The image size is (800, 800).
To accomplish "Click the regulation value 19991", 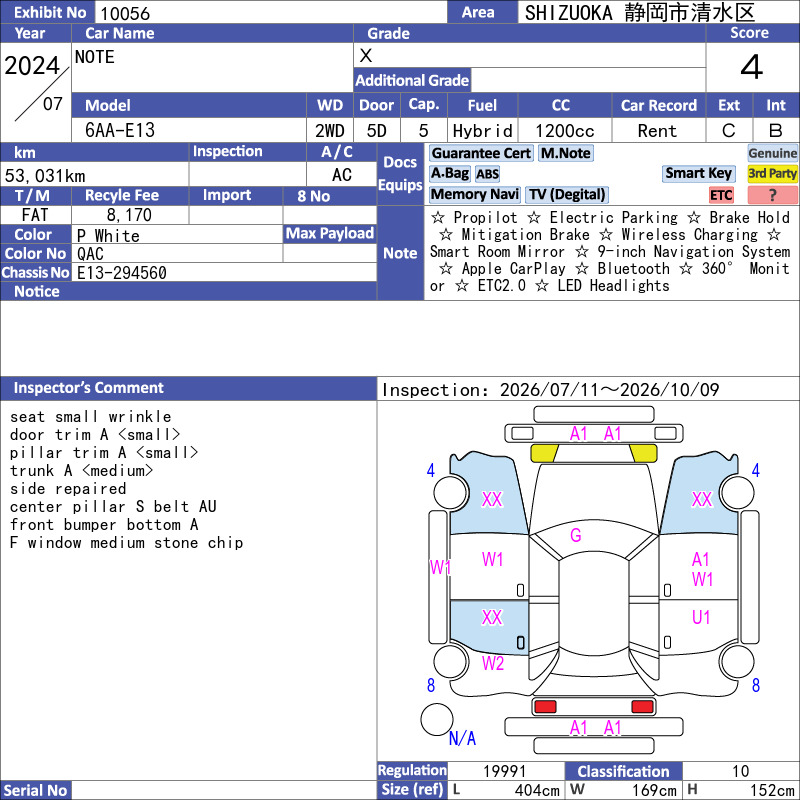I will point(505,771).
